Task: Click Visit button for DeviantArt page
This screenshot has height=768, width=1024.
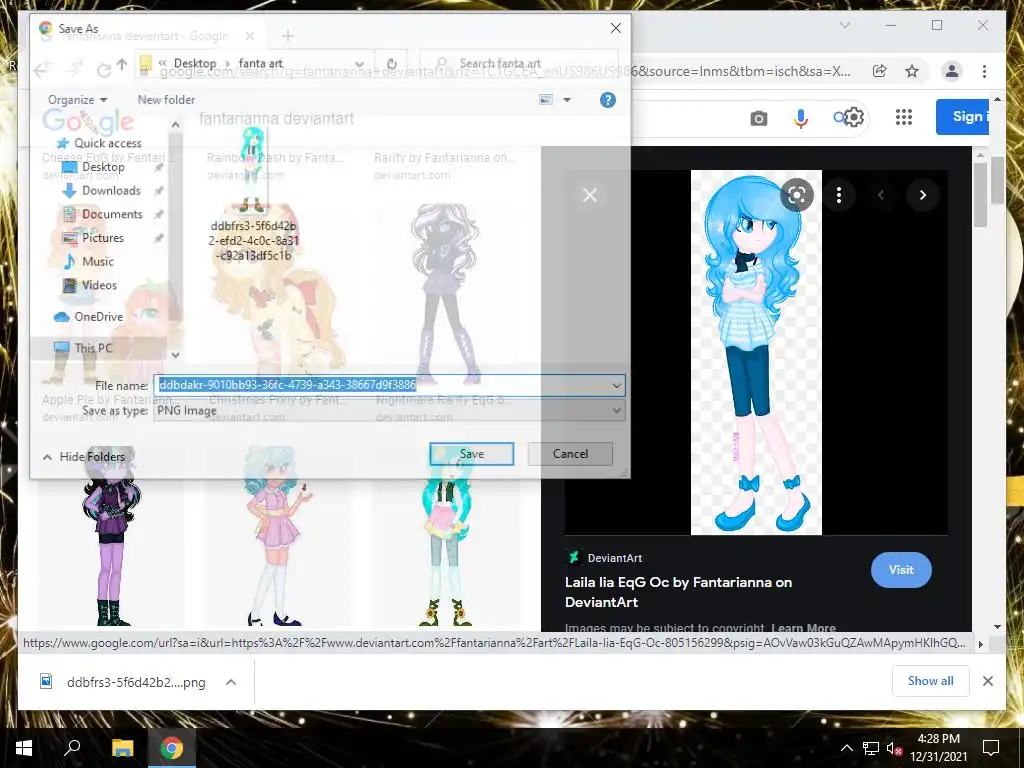Action: [x=901, y=570]
